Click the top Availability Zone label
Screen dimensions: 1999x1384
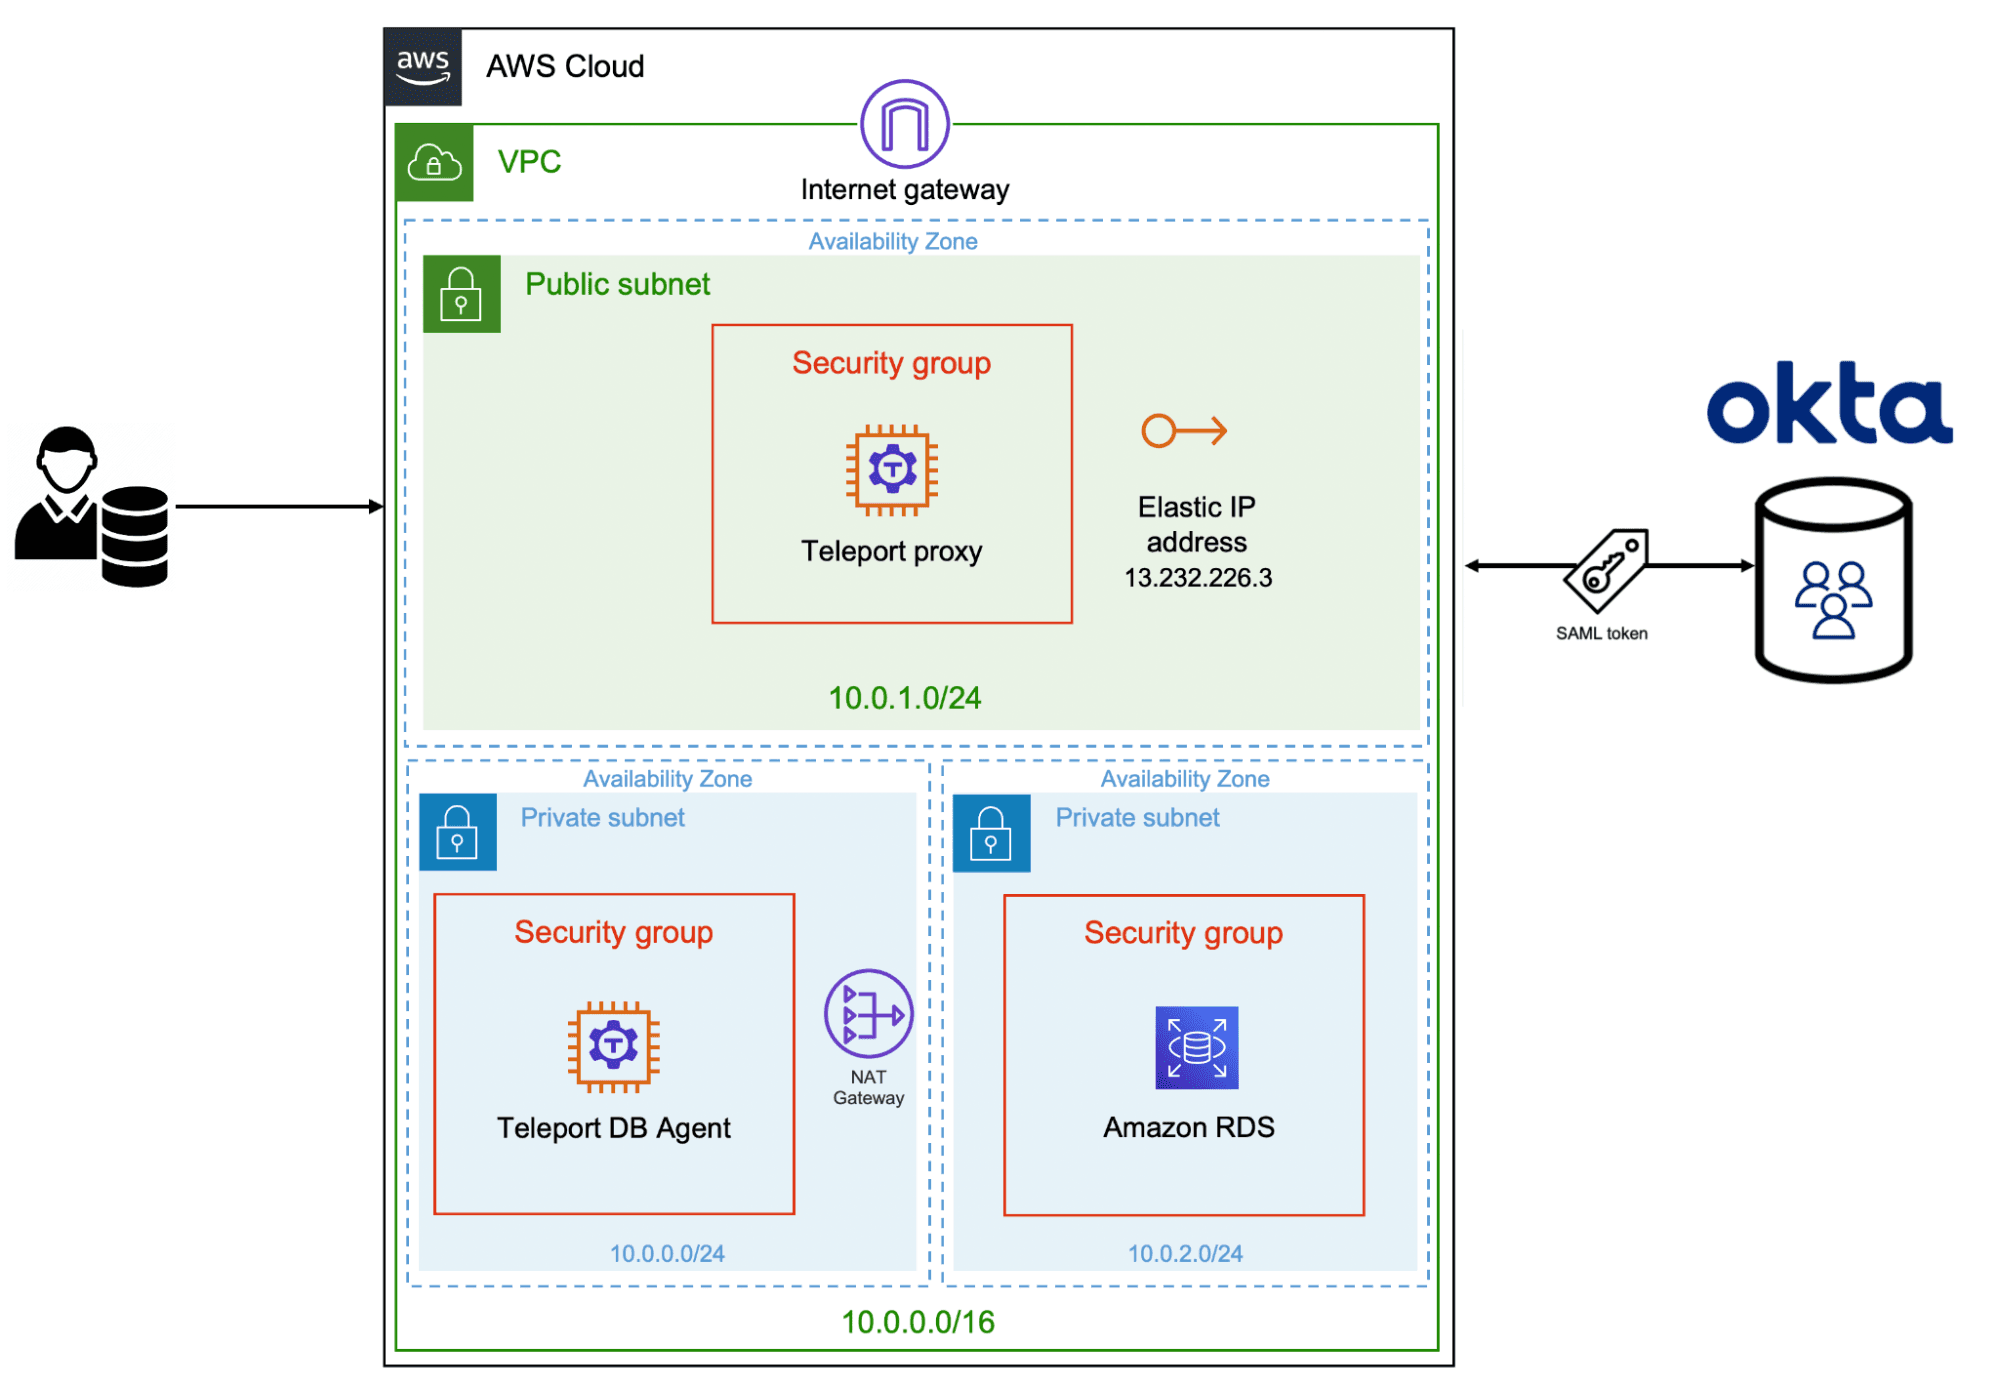point(893,241)
